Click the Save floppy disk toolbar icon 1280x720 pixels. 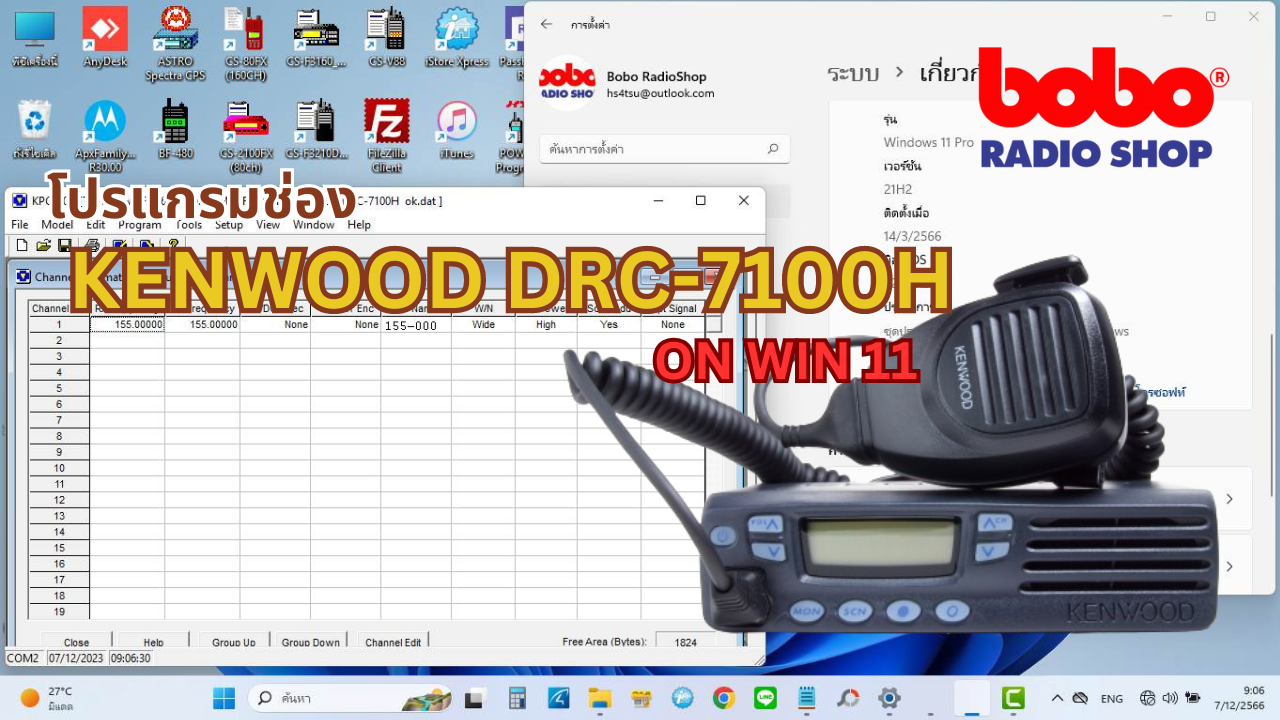pos(65,245)
